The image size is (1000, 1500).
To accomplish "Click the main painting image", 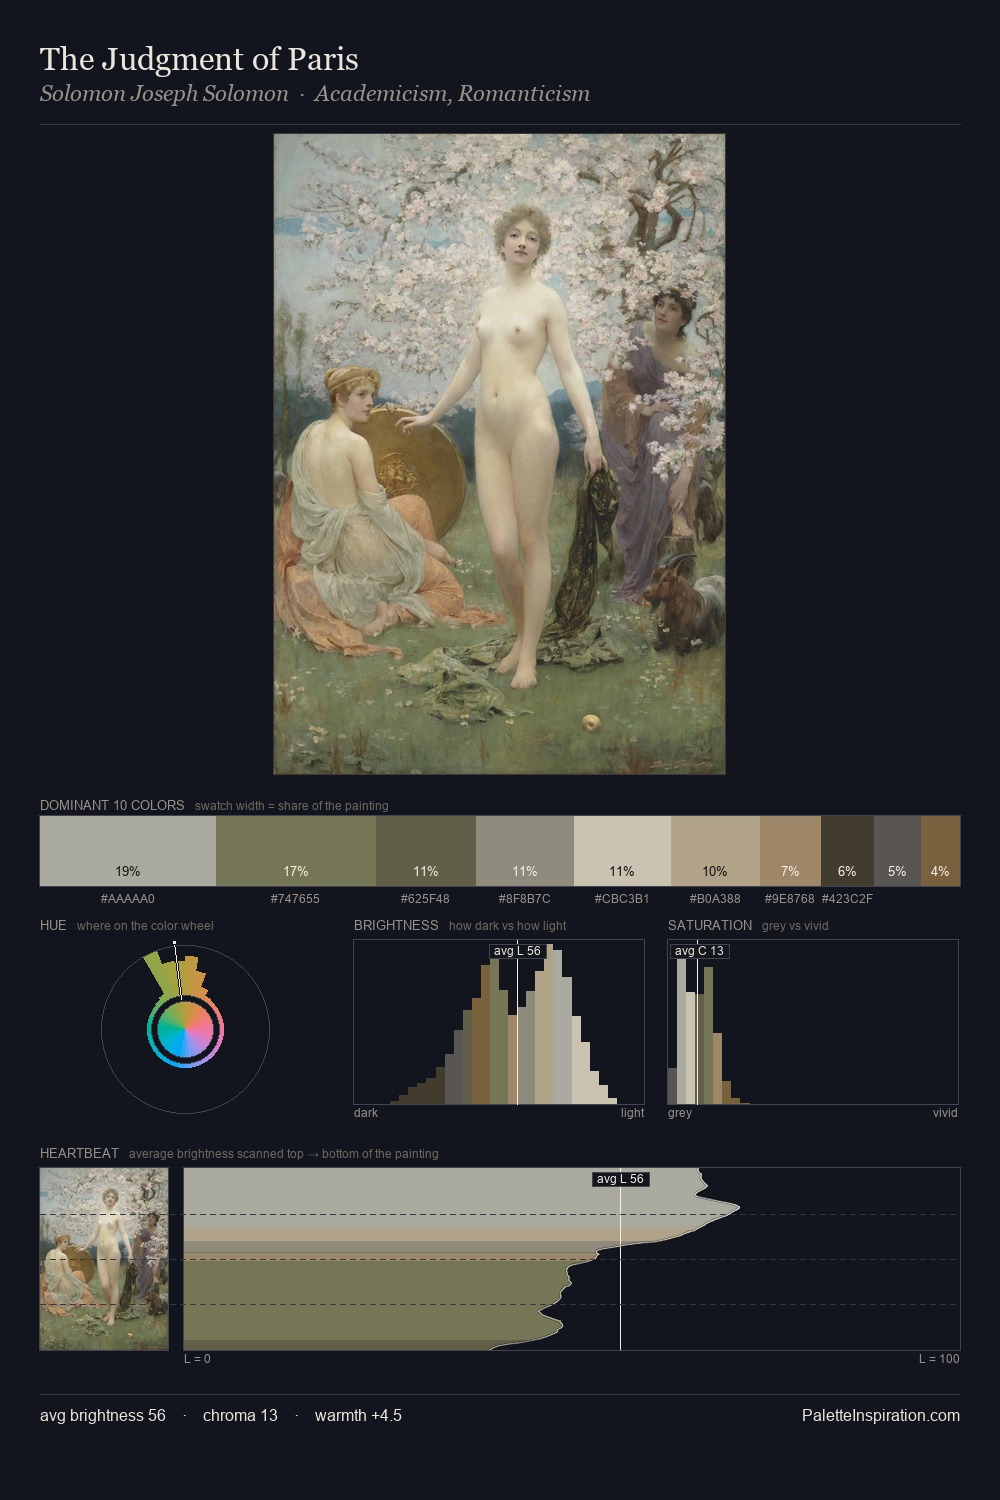I will [x=499, y=454].
